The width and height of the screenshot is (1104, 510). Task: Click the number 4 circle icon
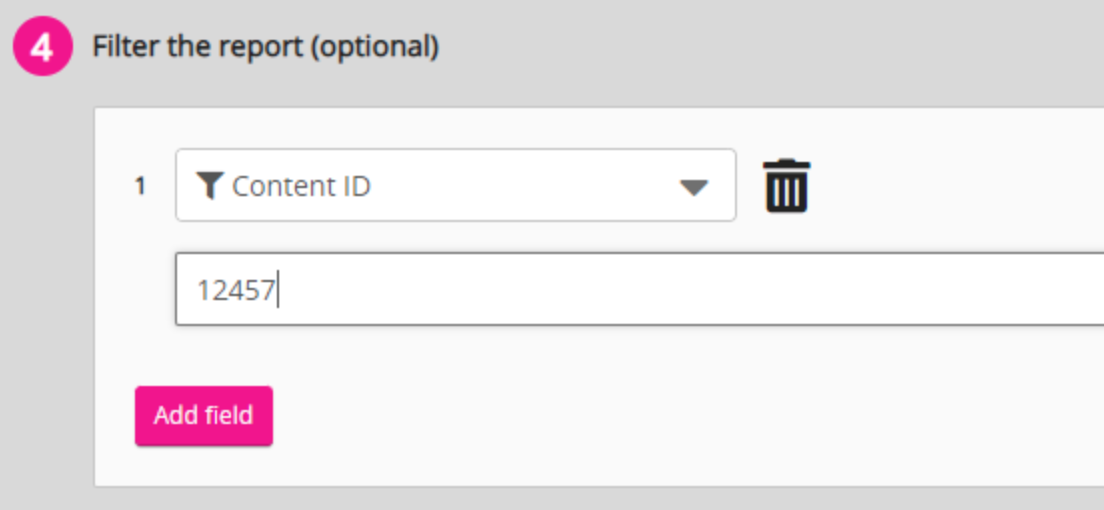coord(43,47)
